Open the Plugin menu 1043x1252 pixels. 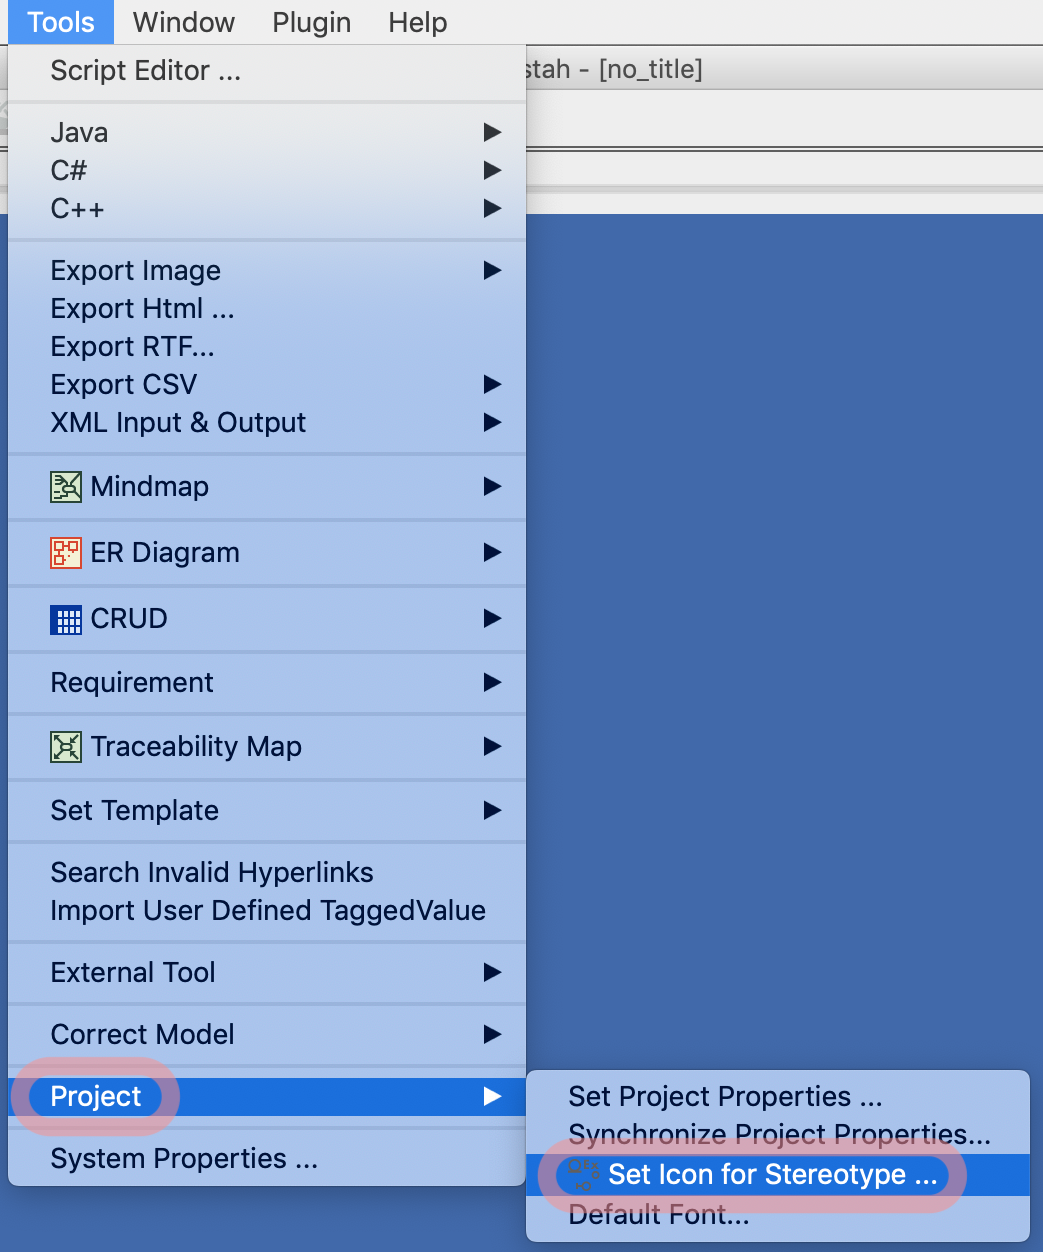click(311, 22)
